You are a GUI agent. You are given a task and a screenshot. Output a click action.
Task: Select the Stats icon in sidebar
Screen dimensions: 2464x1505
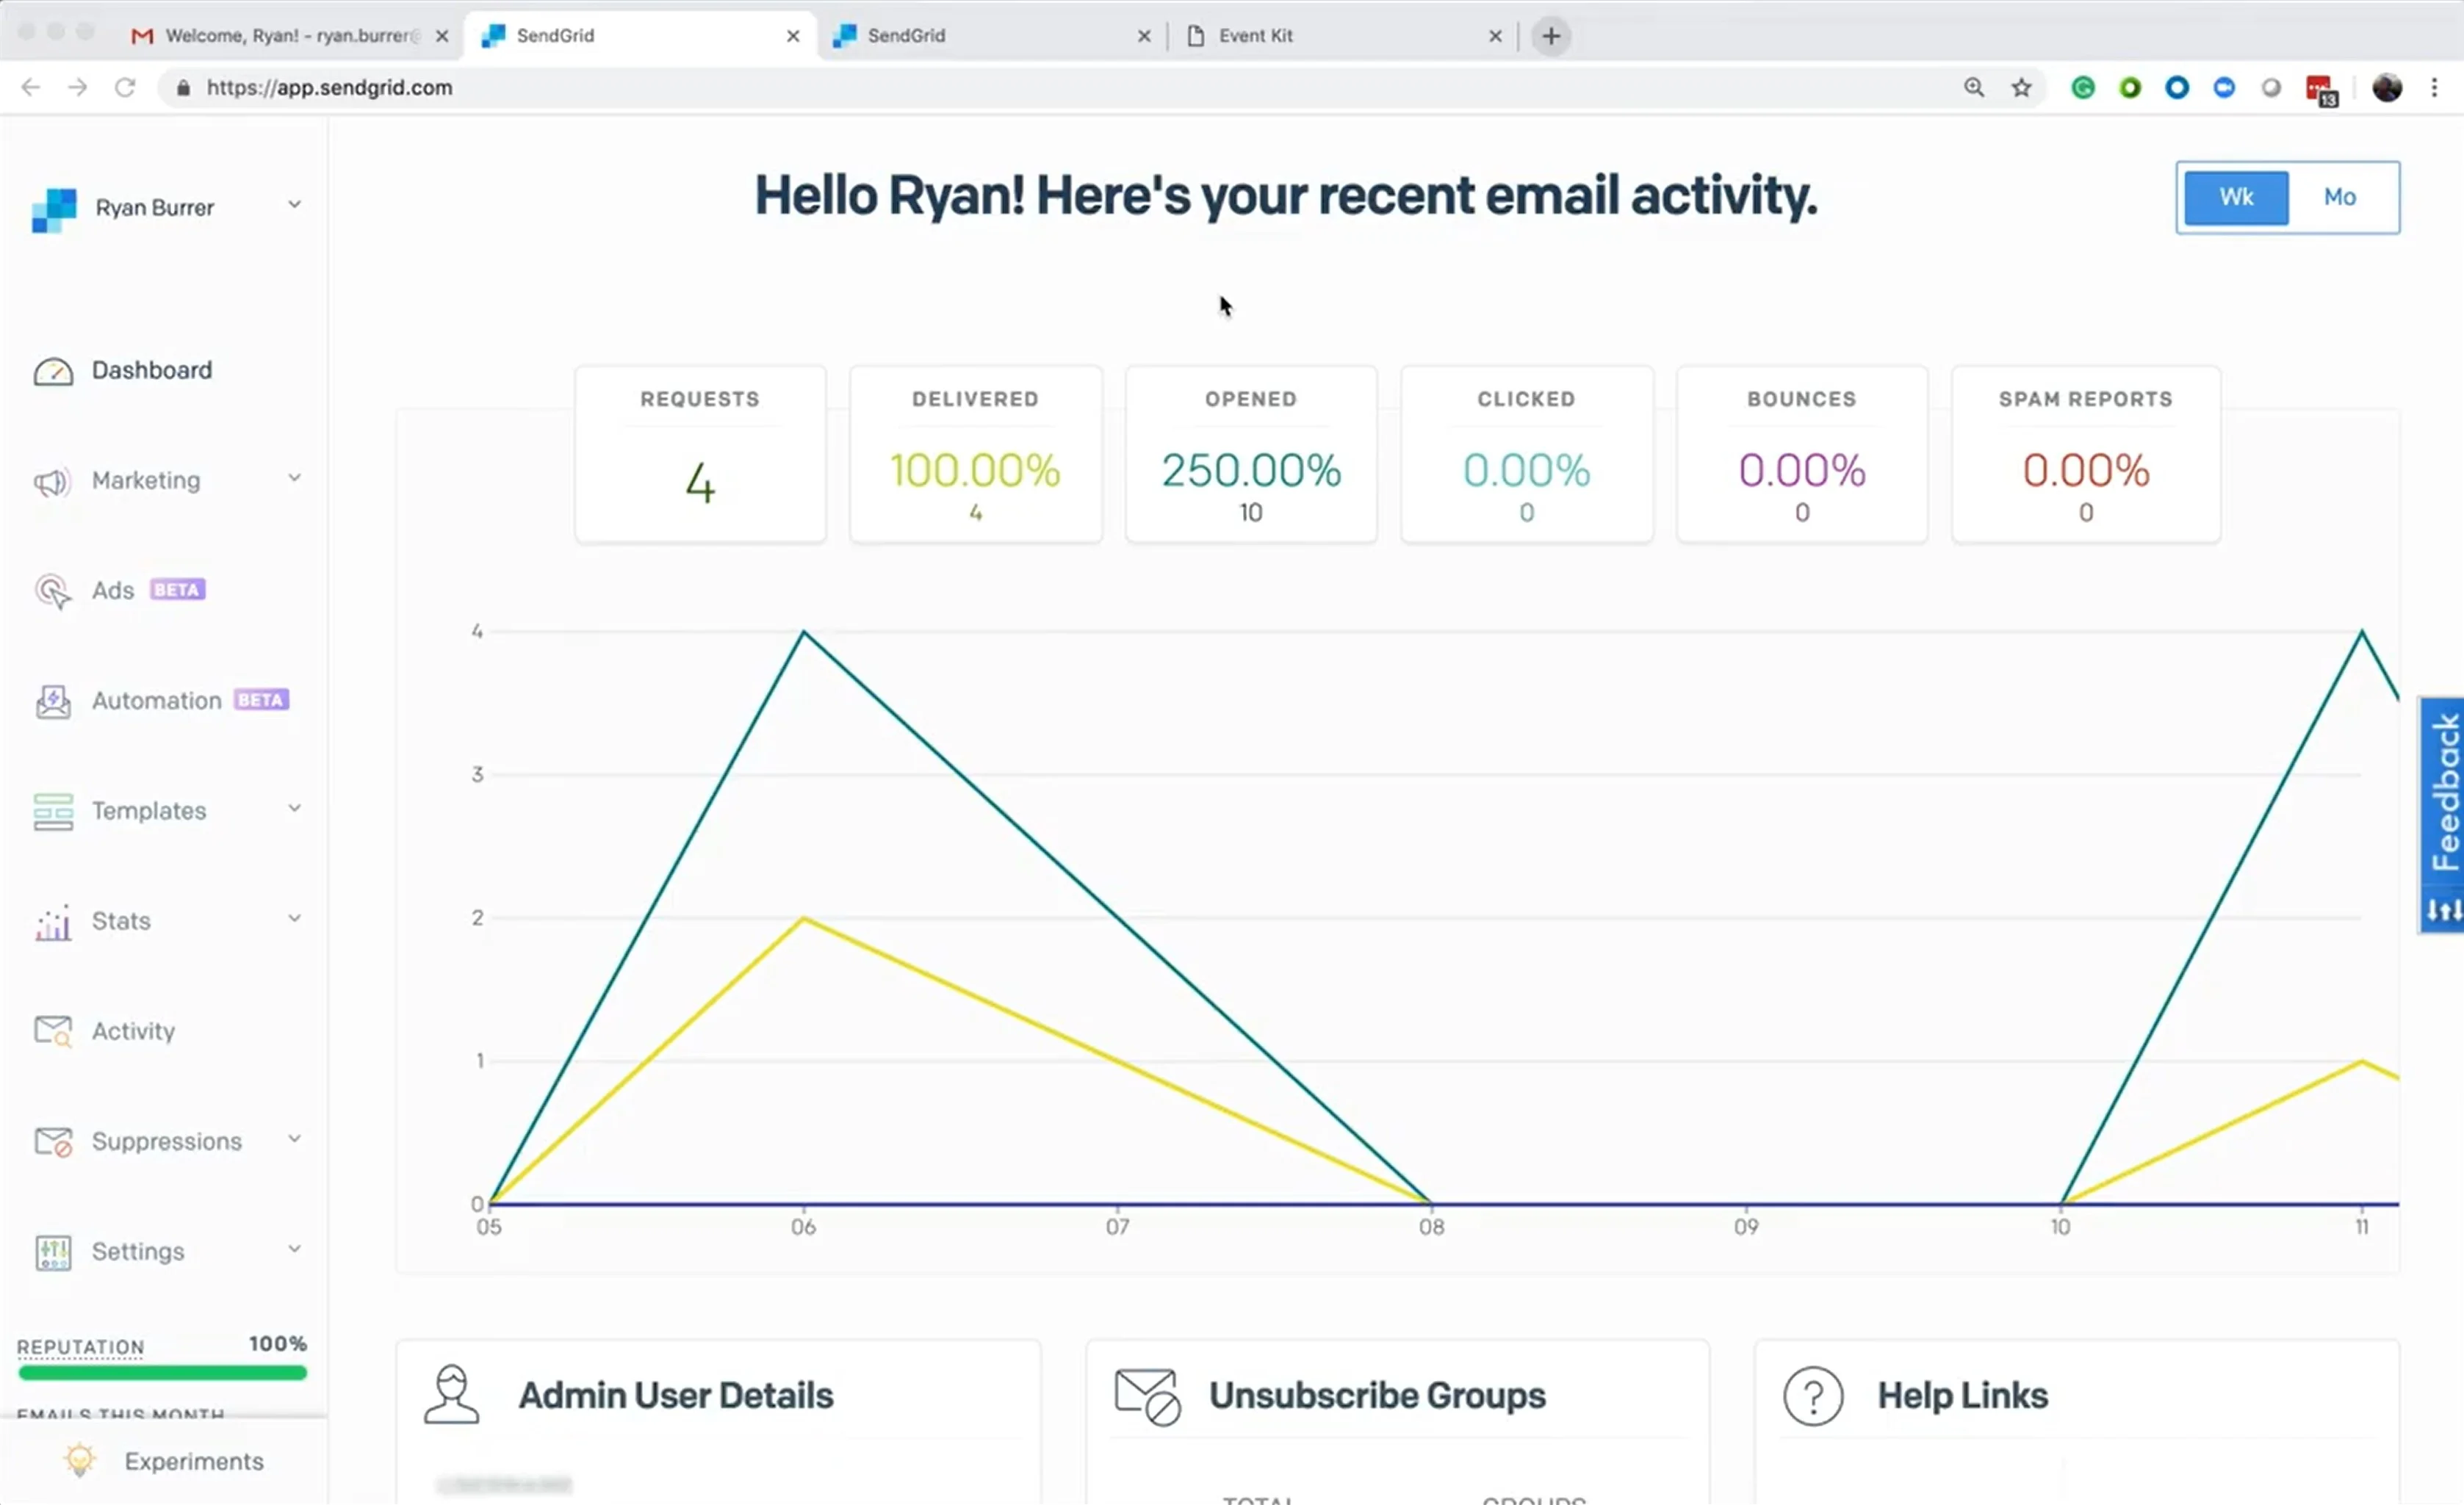(x=53, y=920)
